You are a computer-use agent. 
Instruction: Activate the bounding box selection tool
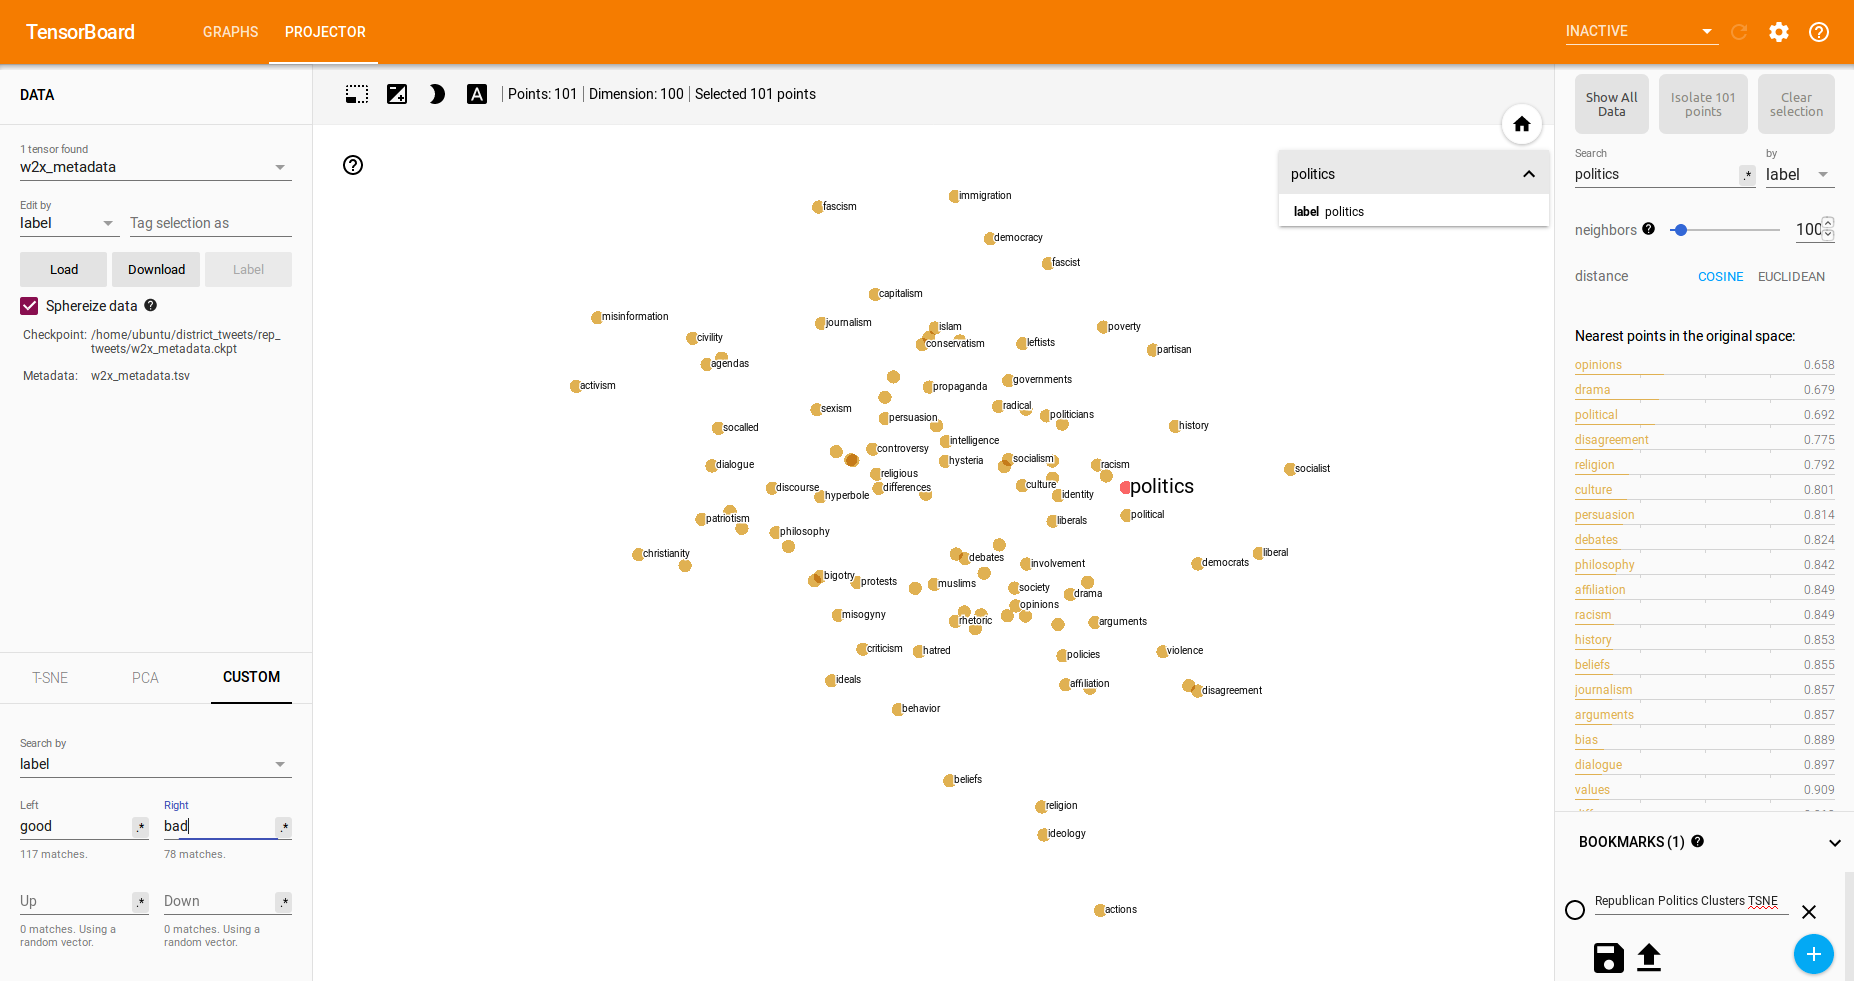click(357, 94)
